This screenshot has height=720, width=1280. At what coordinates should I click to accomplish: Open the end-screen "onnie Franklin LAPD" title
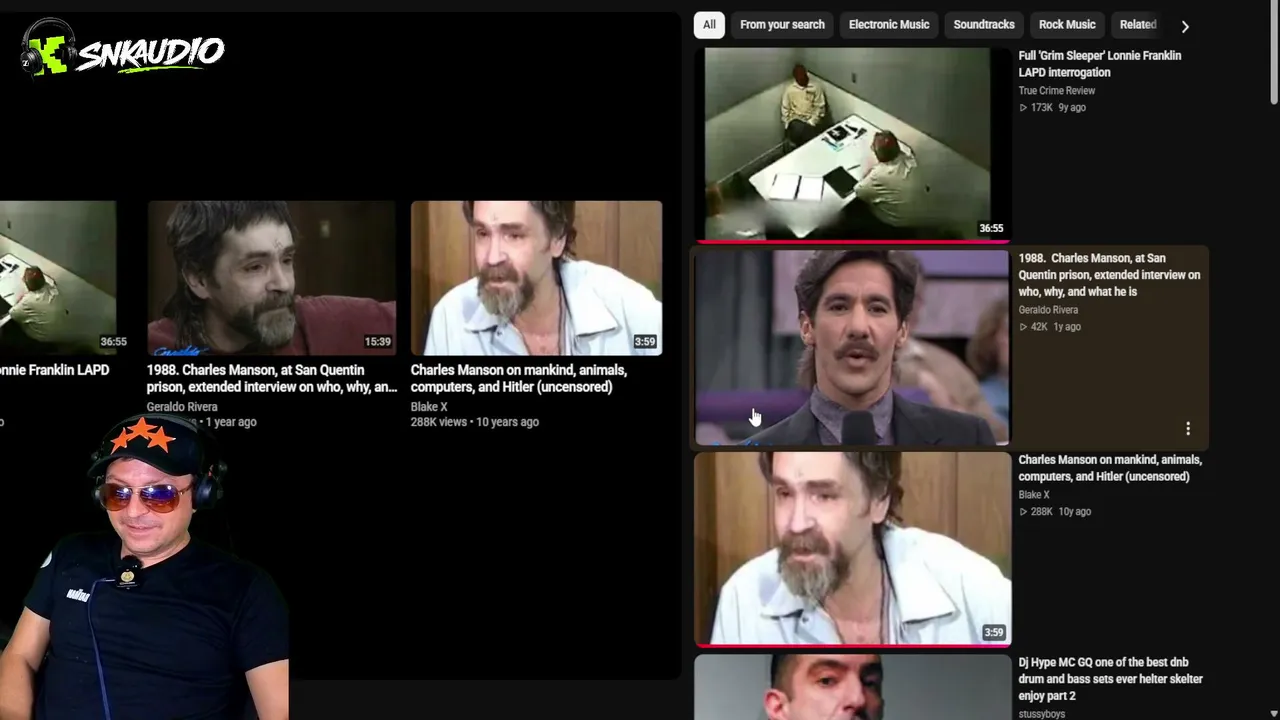tap(55, 370)
